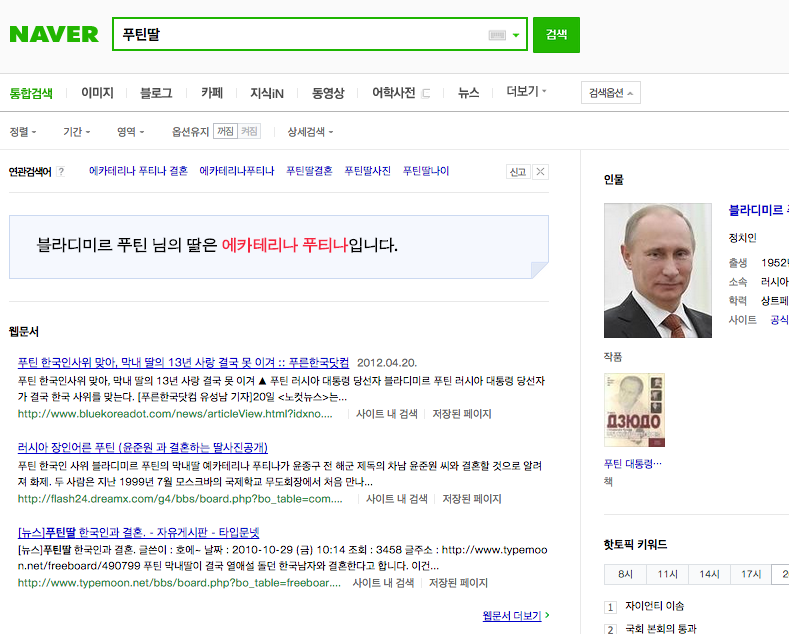
Task: Click the 연관검색어 help question mark icon
Action: tap(61, 172)
